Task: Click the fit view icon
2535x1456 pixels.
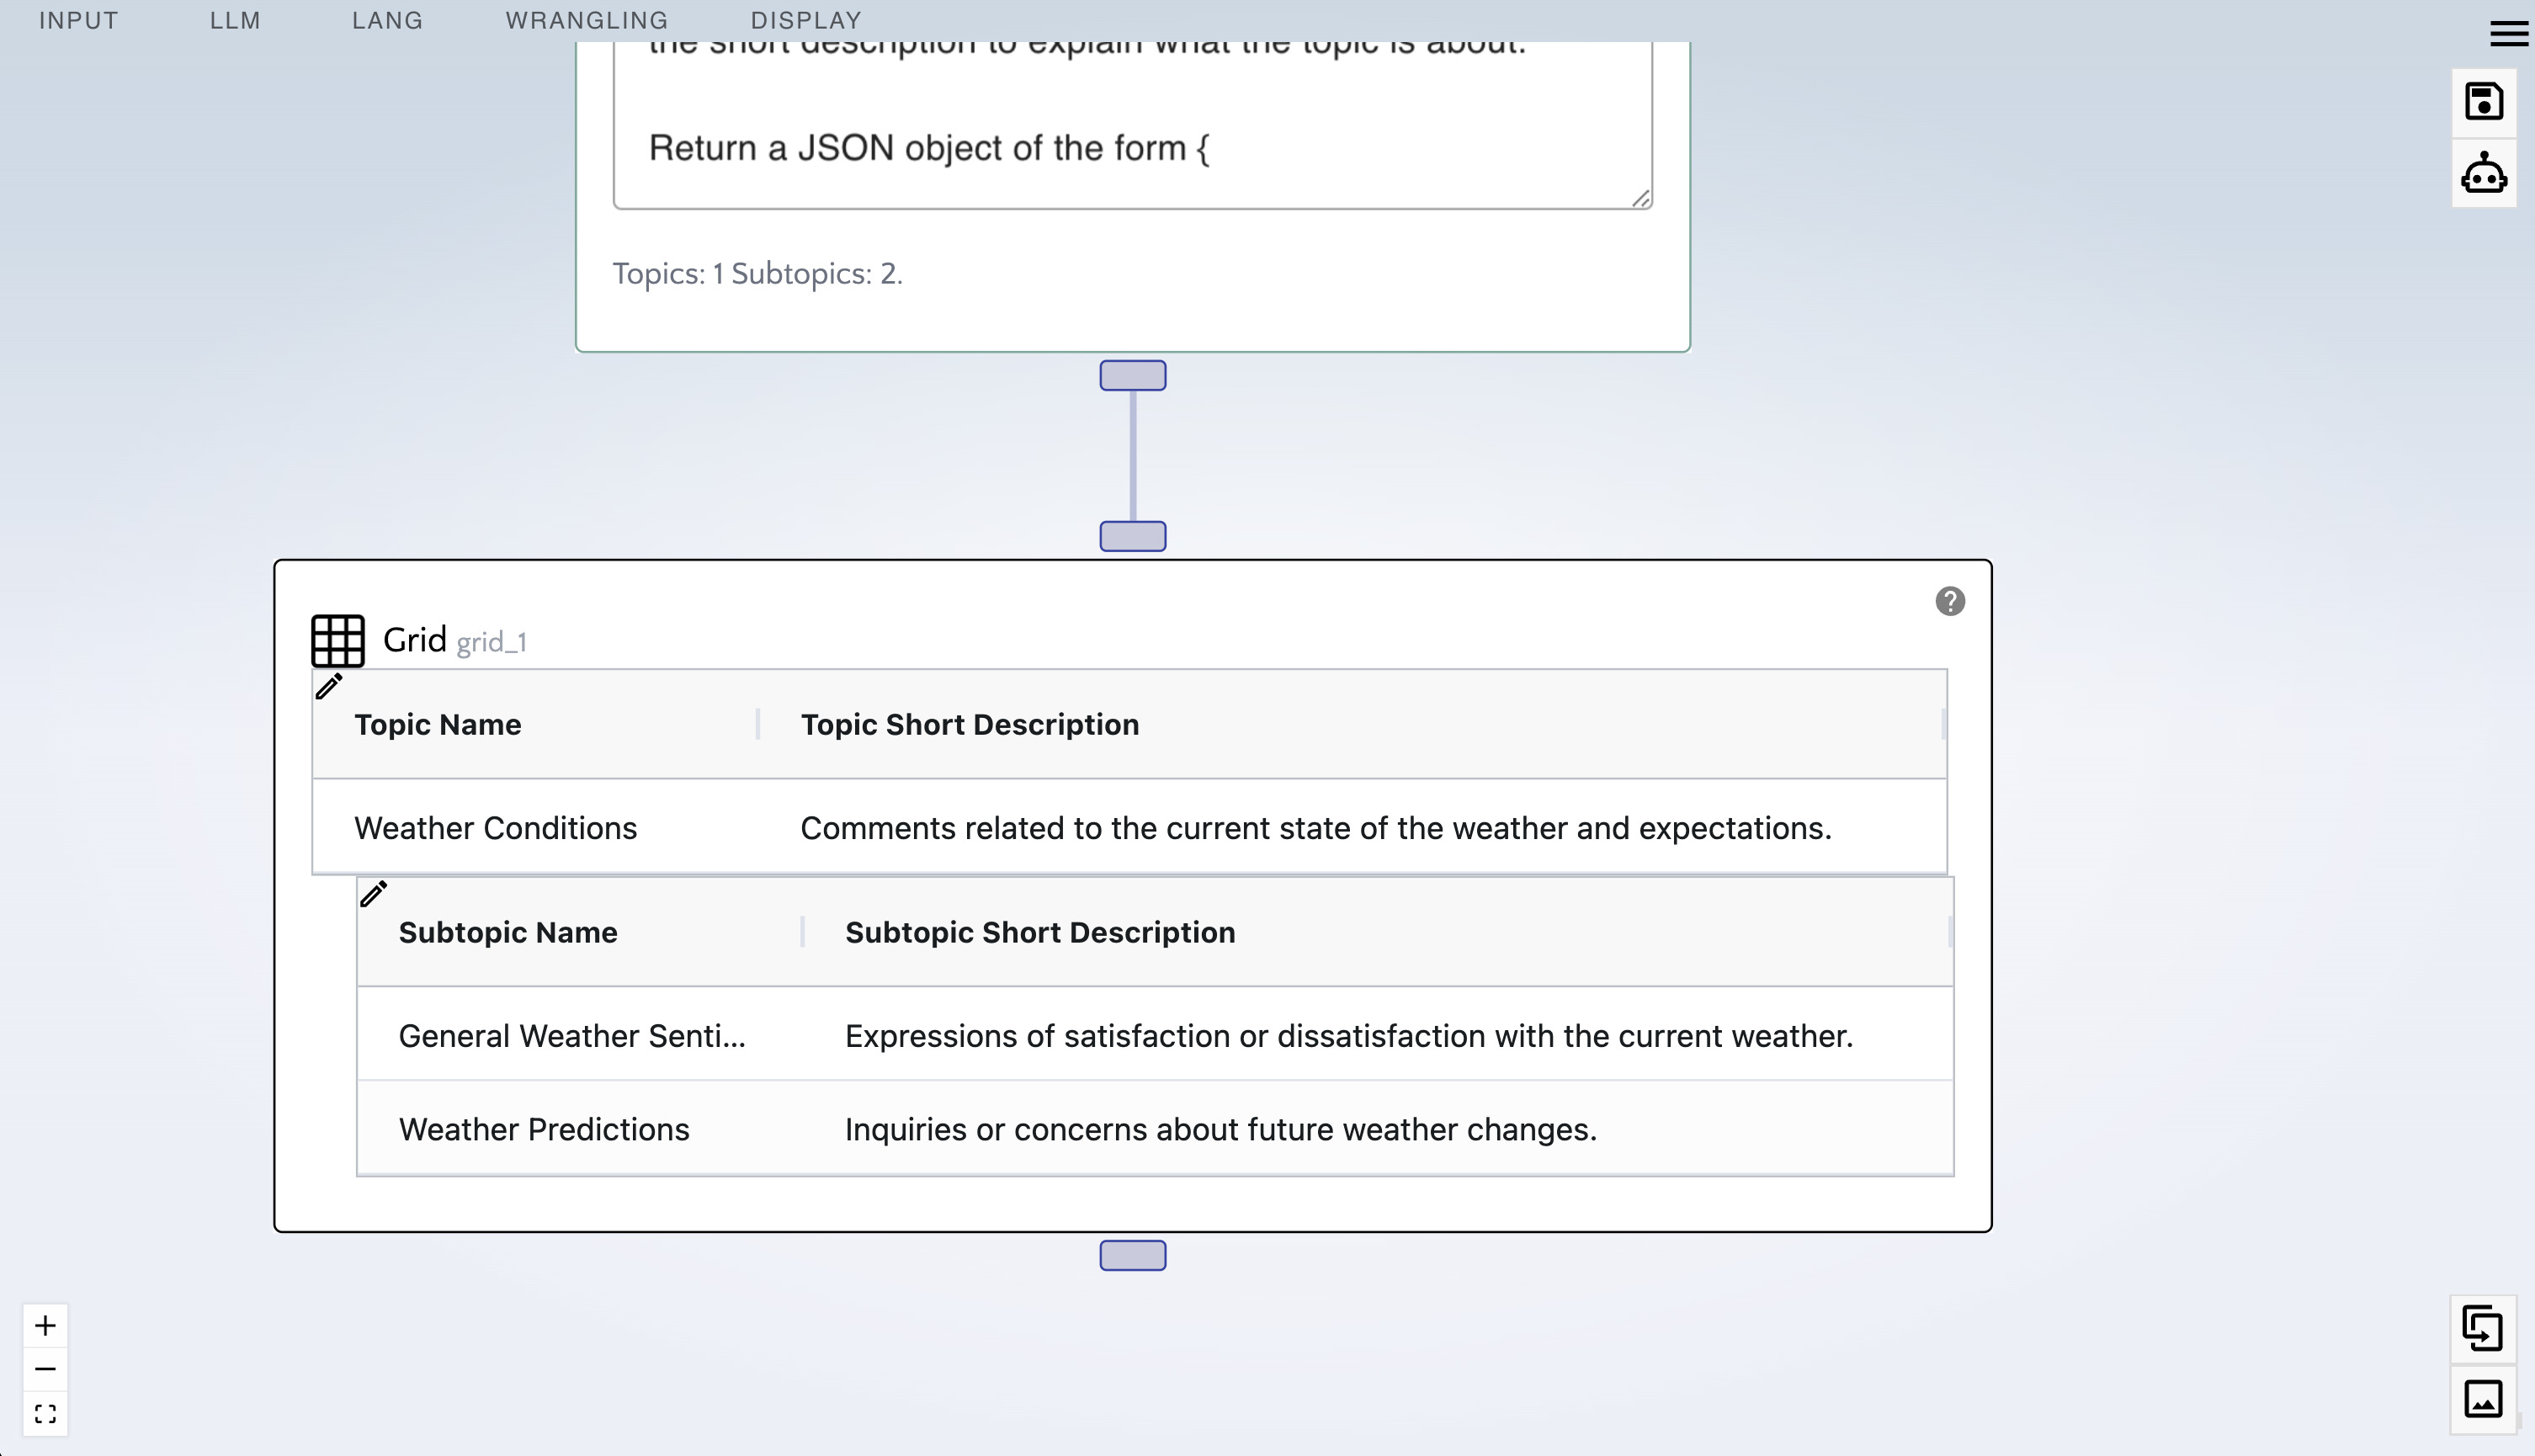Action: [45, 1413]
